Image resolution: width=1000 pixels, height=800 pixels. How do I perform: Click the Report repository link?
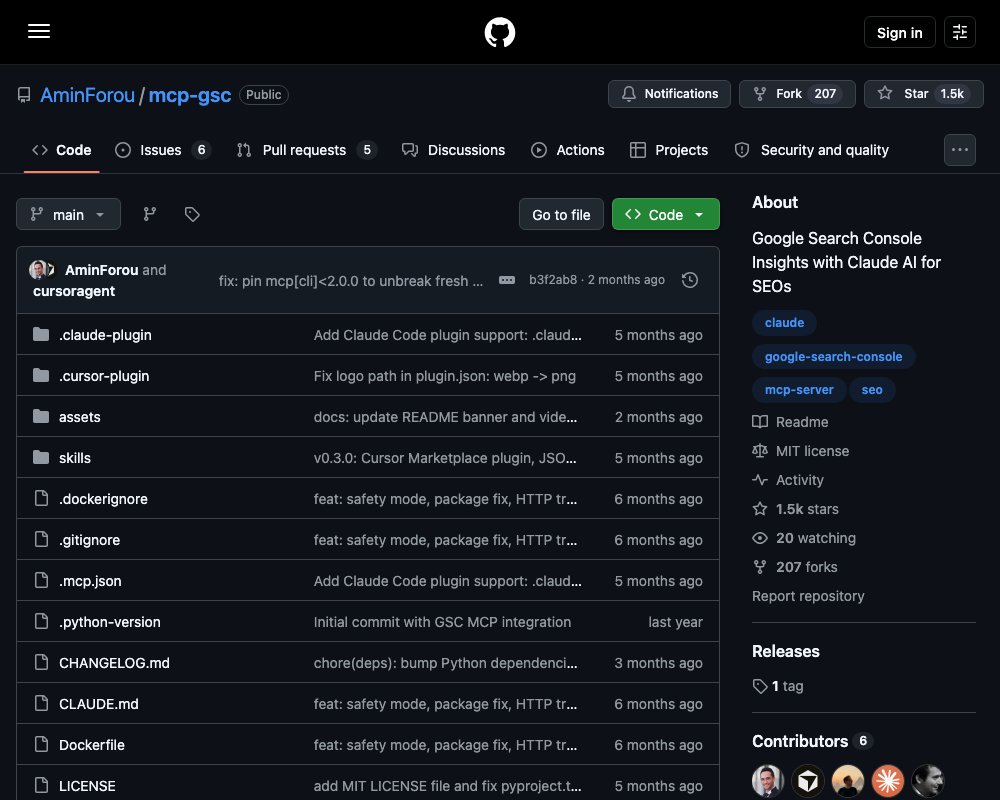point(808,596)
